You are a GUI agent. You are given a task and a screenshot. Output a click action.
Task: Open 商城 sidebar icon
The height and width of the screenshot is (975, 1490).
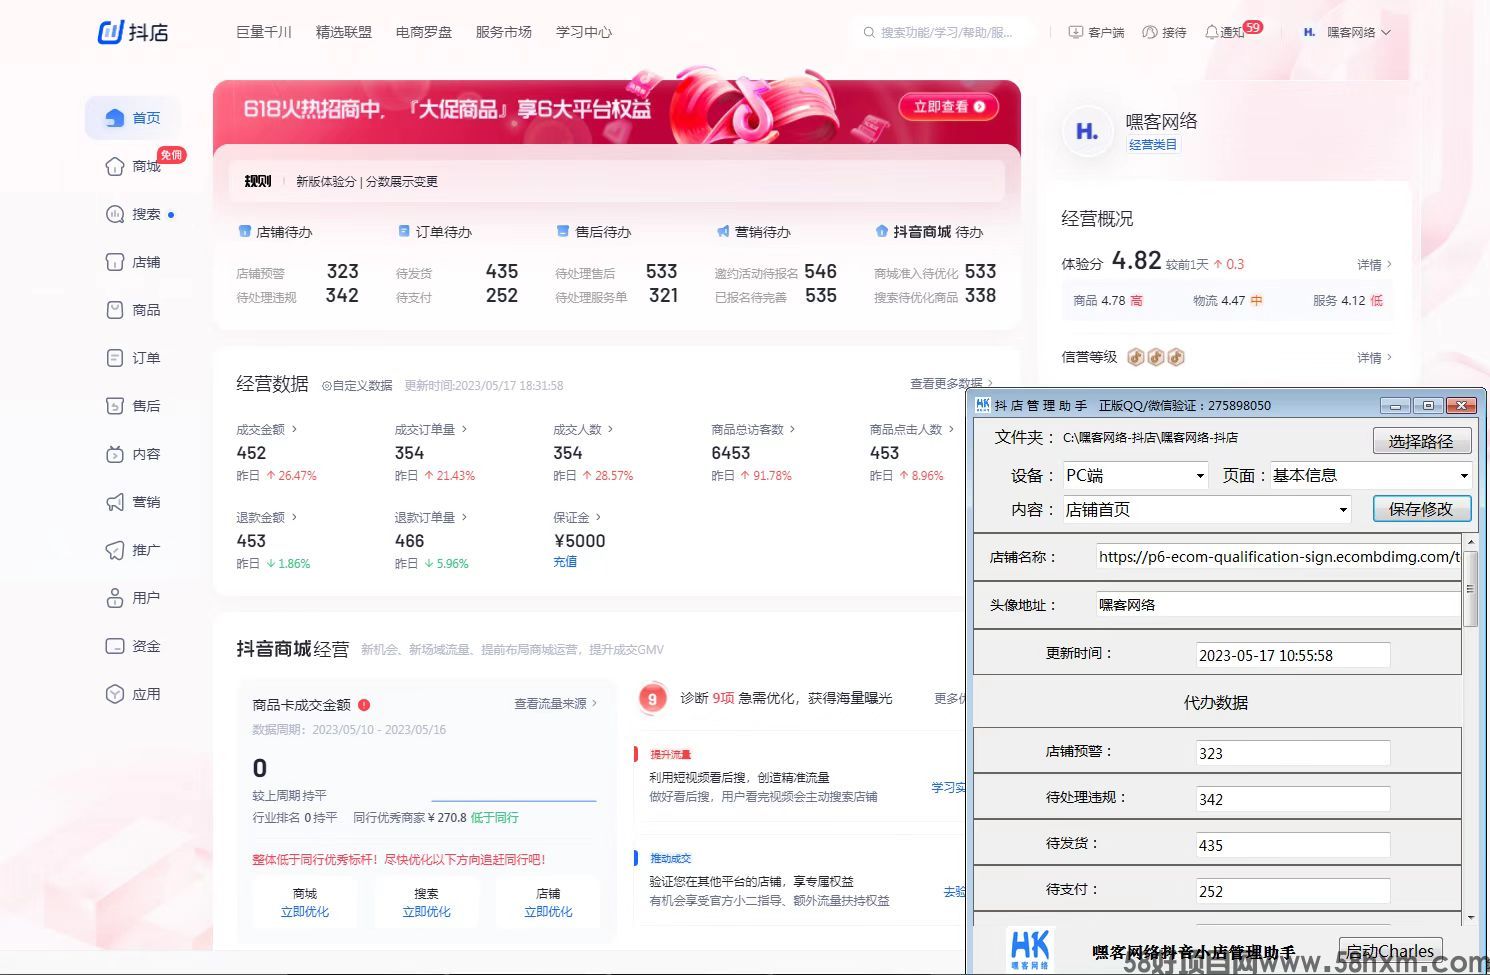[115, 166]
